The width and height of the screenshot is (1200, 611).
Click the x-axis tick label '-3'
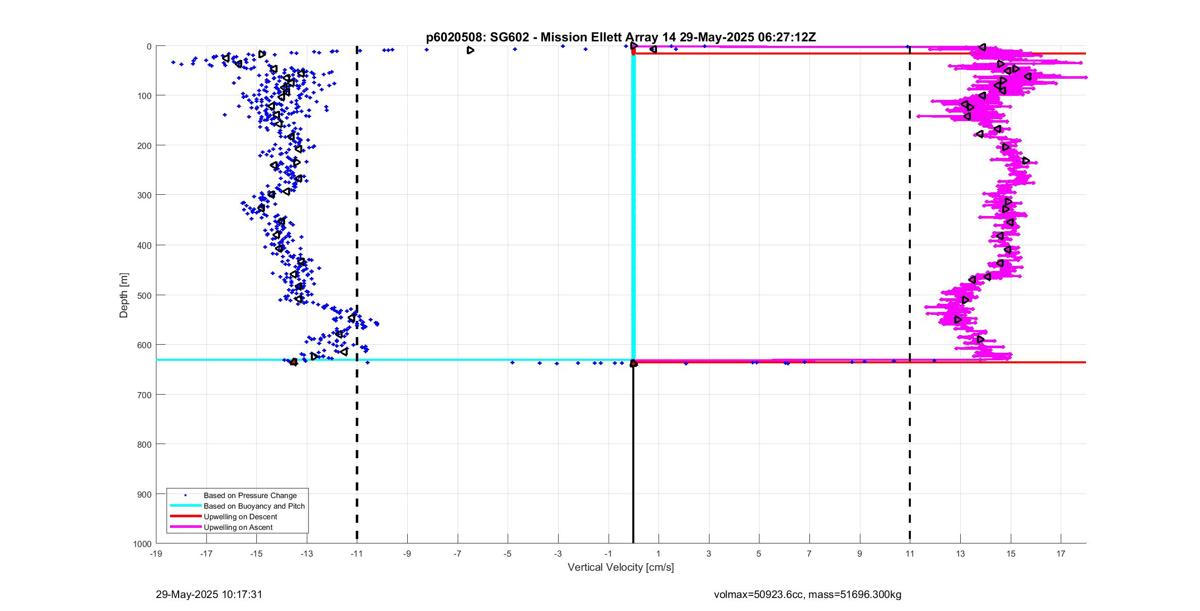point(558,553)
